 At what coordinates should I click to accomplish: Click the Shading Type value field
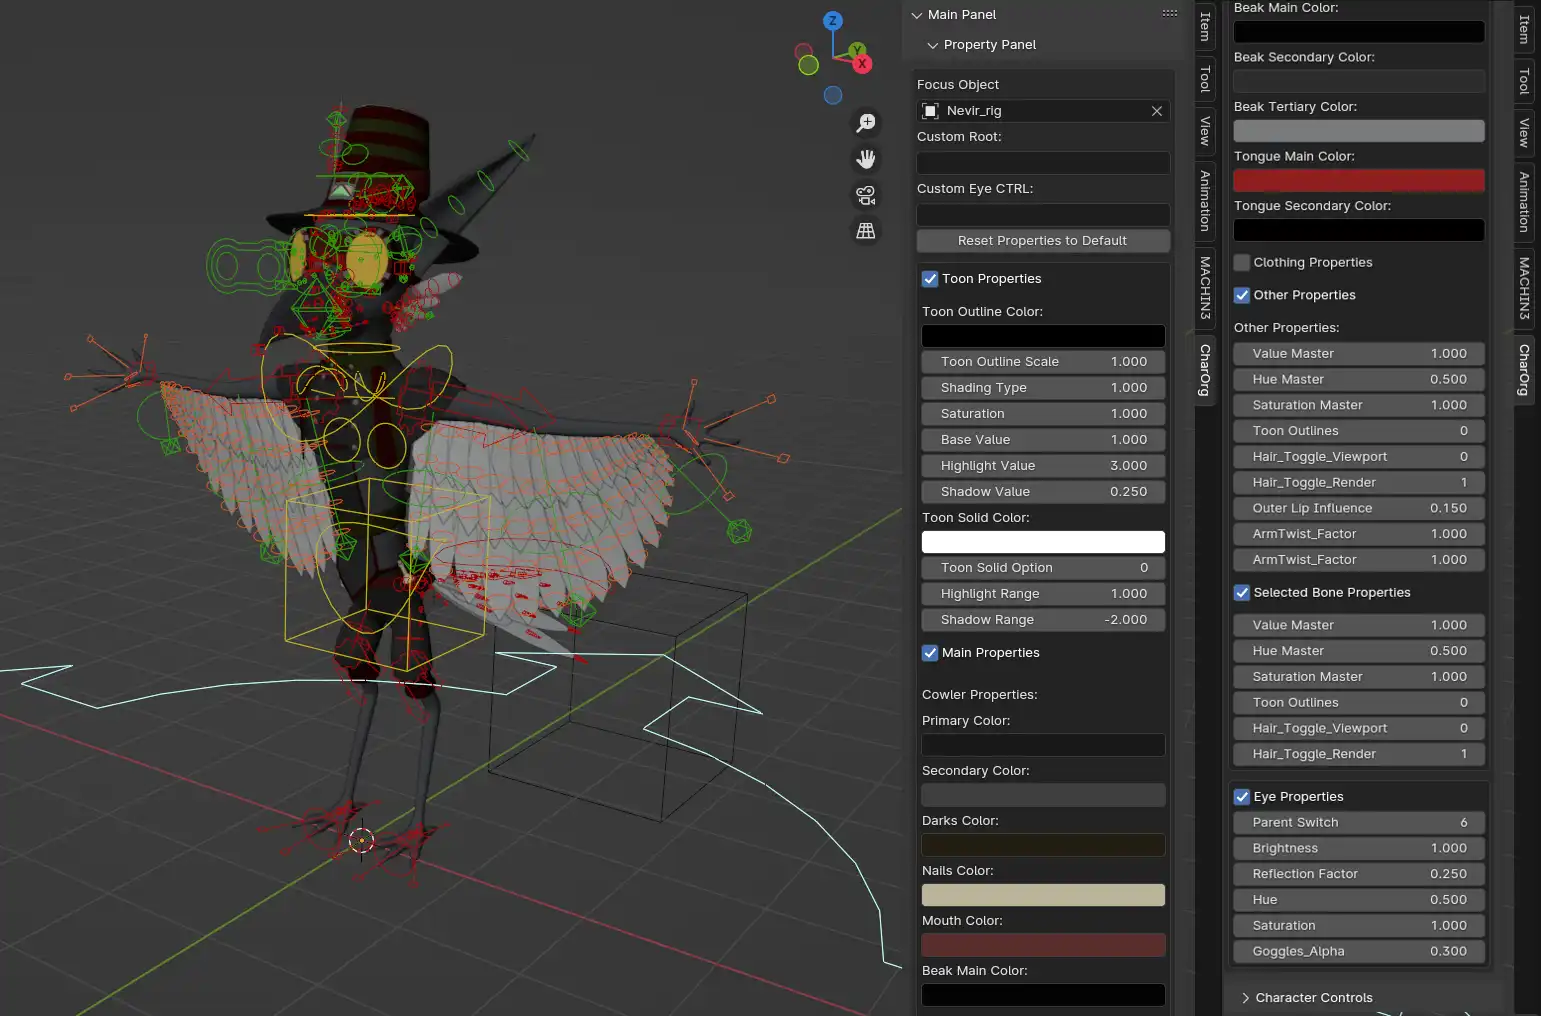[x=1043, y=388]
